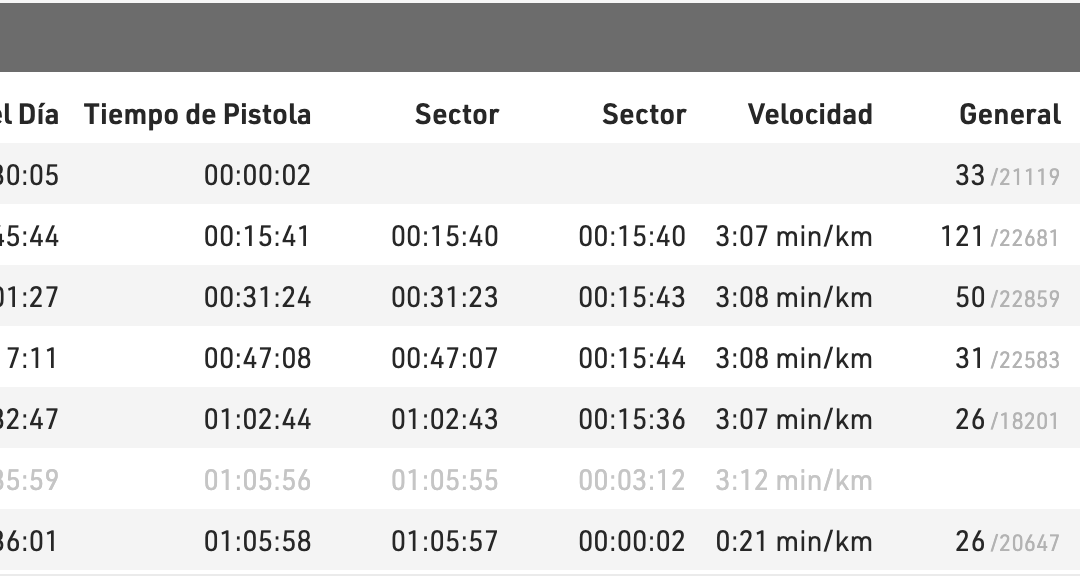Select the cumulative sector time 00:47:07
The width and height of the screenshot is (1080, 580).
[x=444, y=359]
